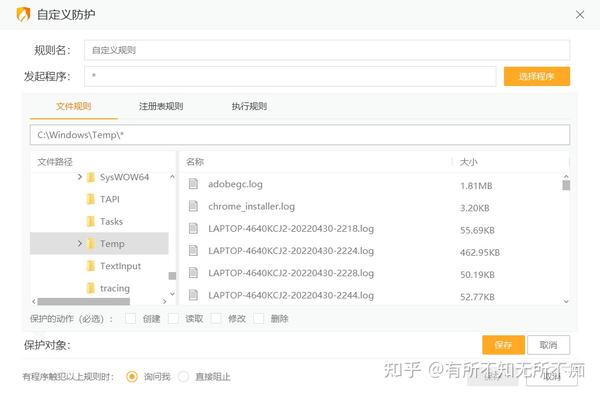Click file list scroll up arrow
600x395 pixels.
(566, 176)
